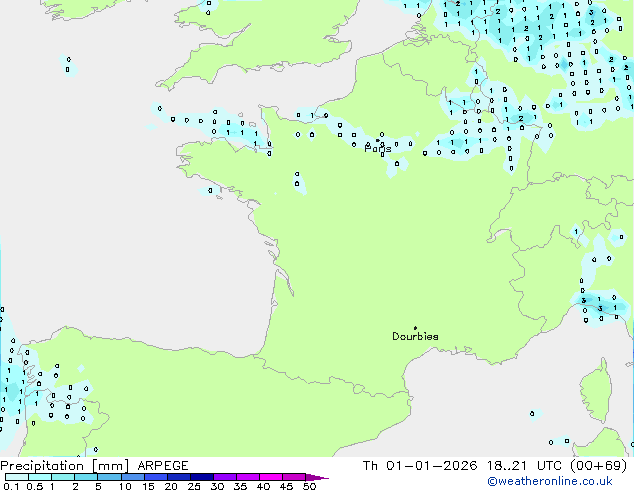Click the forecast date Th 01-01-2026

[420, 466]
